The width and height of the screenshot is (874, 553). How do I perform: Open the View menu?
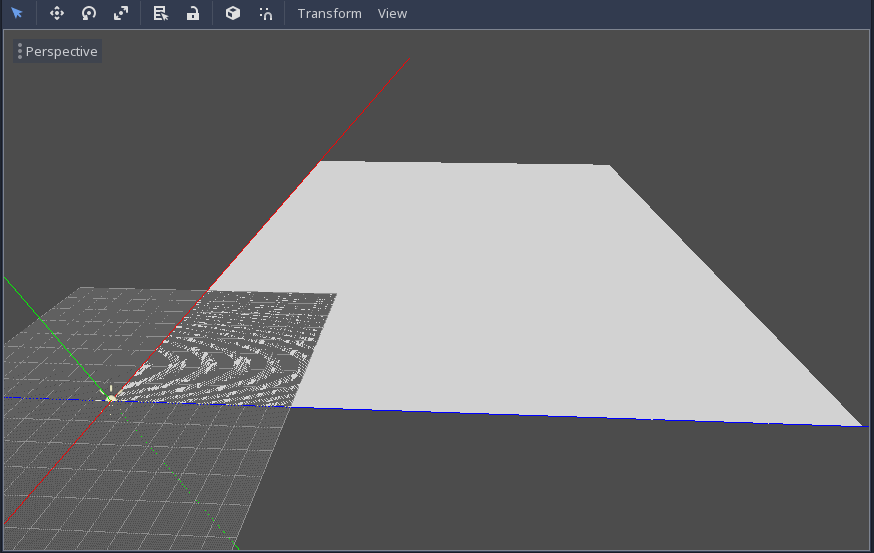tap(392, 14)
